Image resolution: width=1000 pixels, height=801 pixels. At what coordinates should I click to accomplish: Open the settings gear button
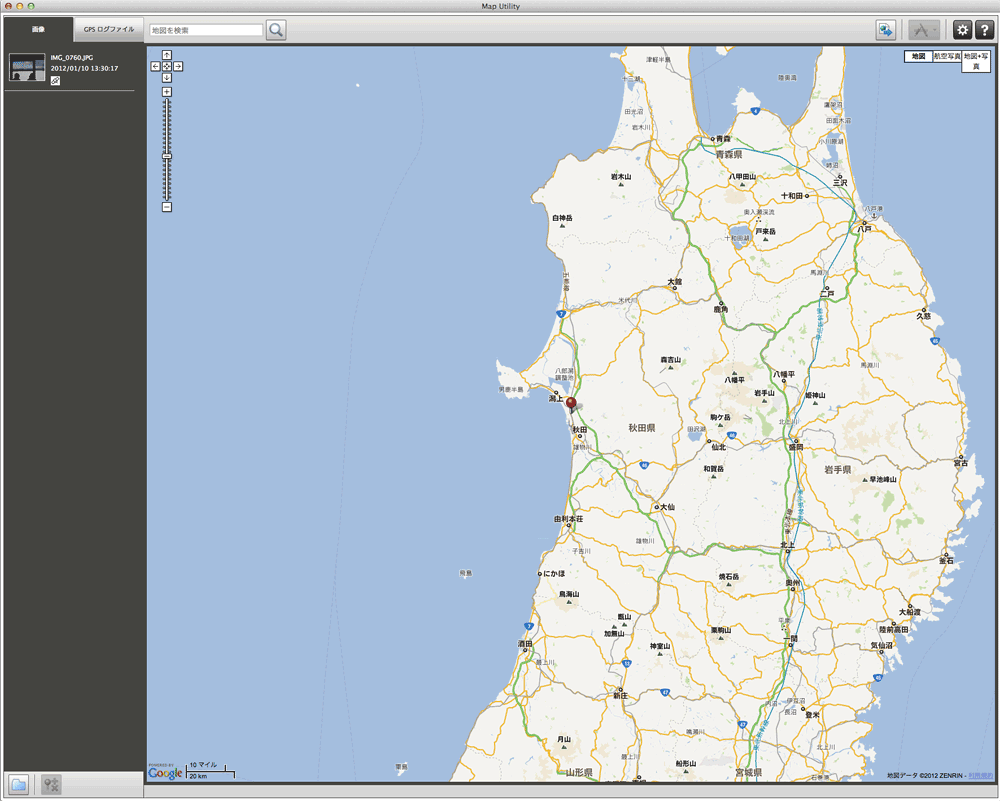coord(963,30)
